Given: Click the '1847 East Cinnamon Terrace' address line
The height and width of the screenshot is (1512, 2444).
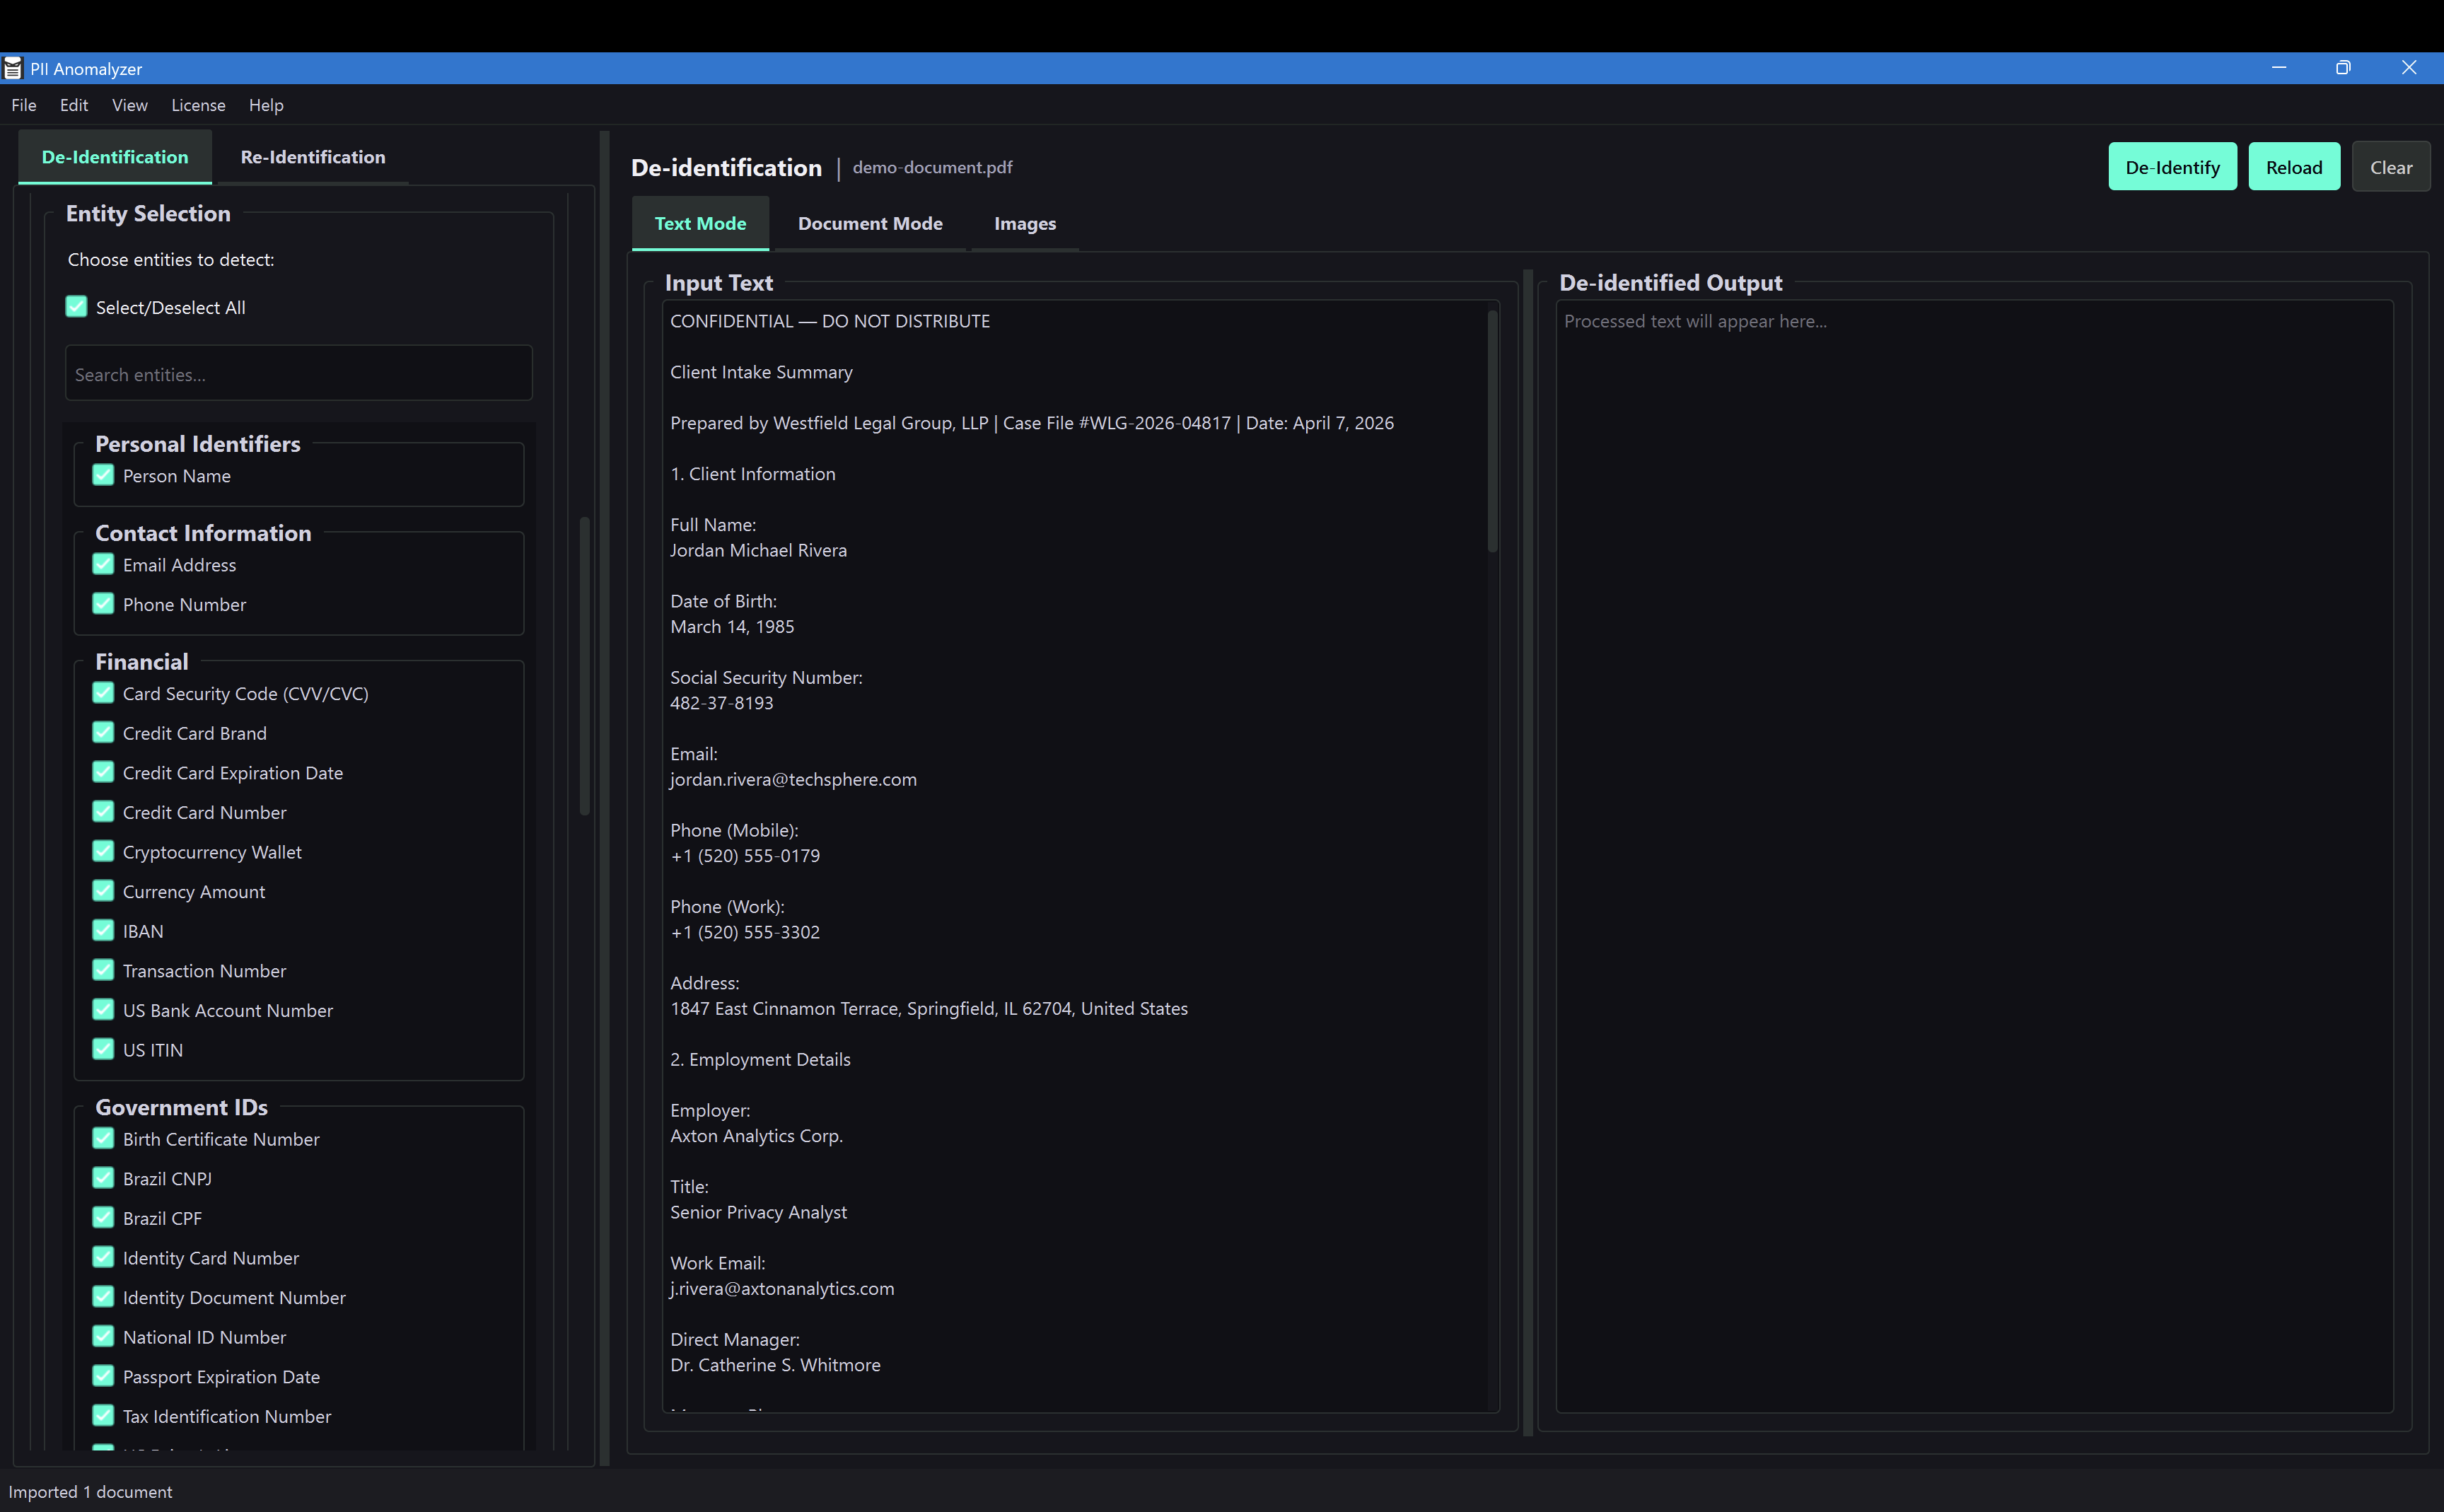Looking at the screenshot, I should pos(929,1008).
